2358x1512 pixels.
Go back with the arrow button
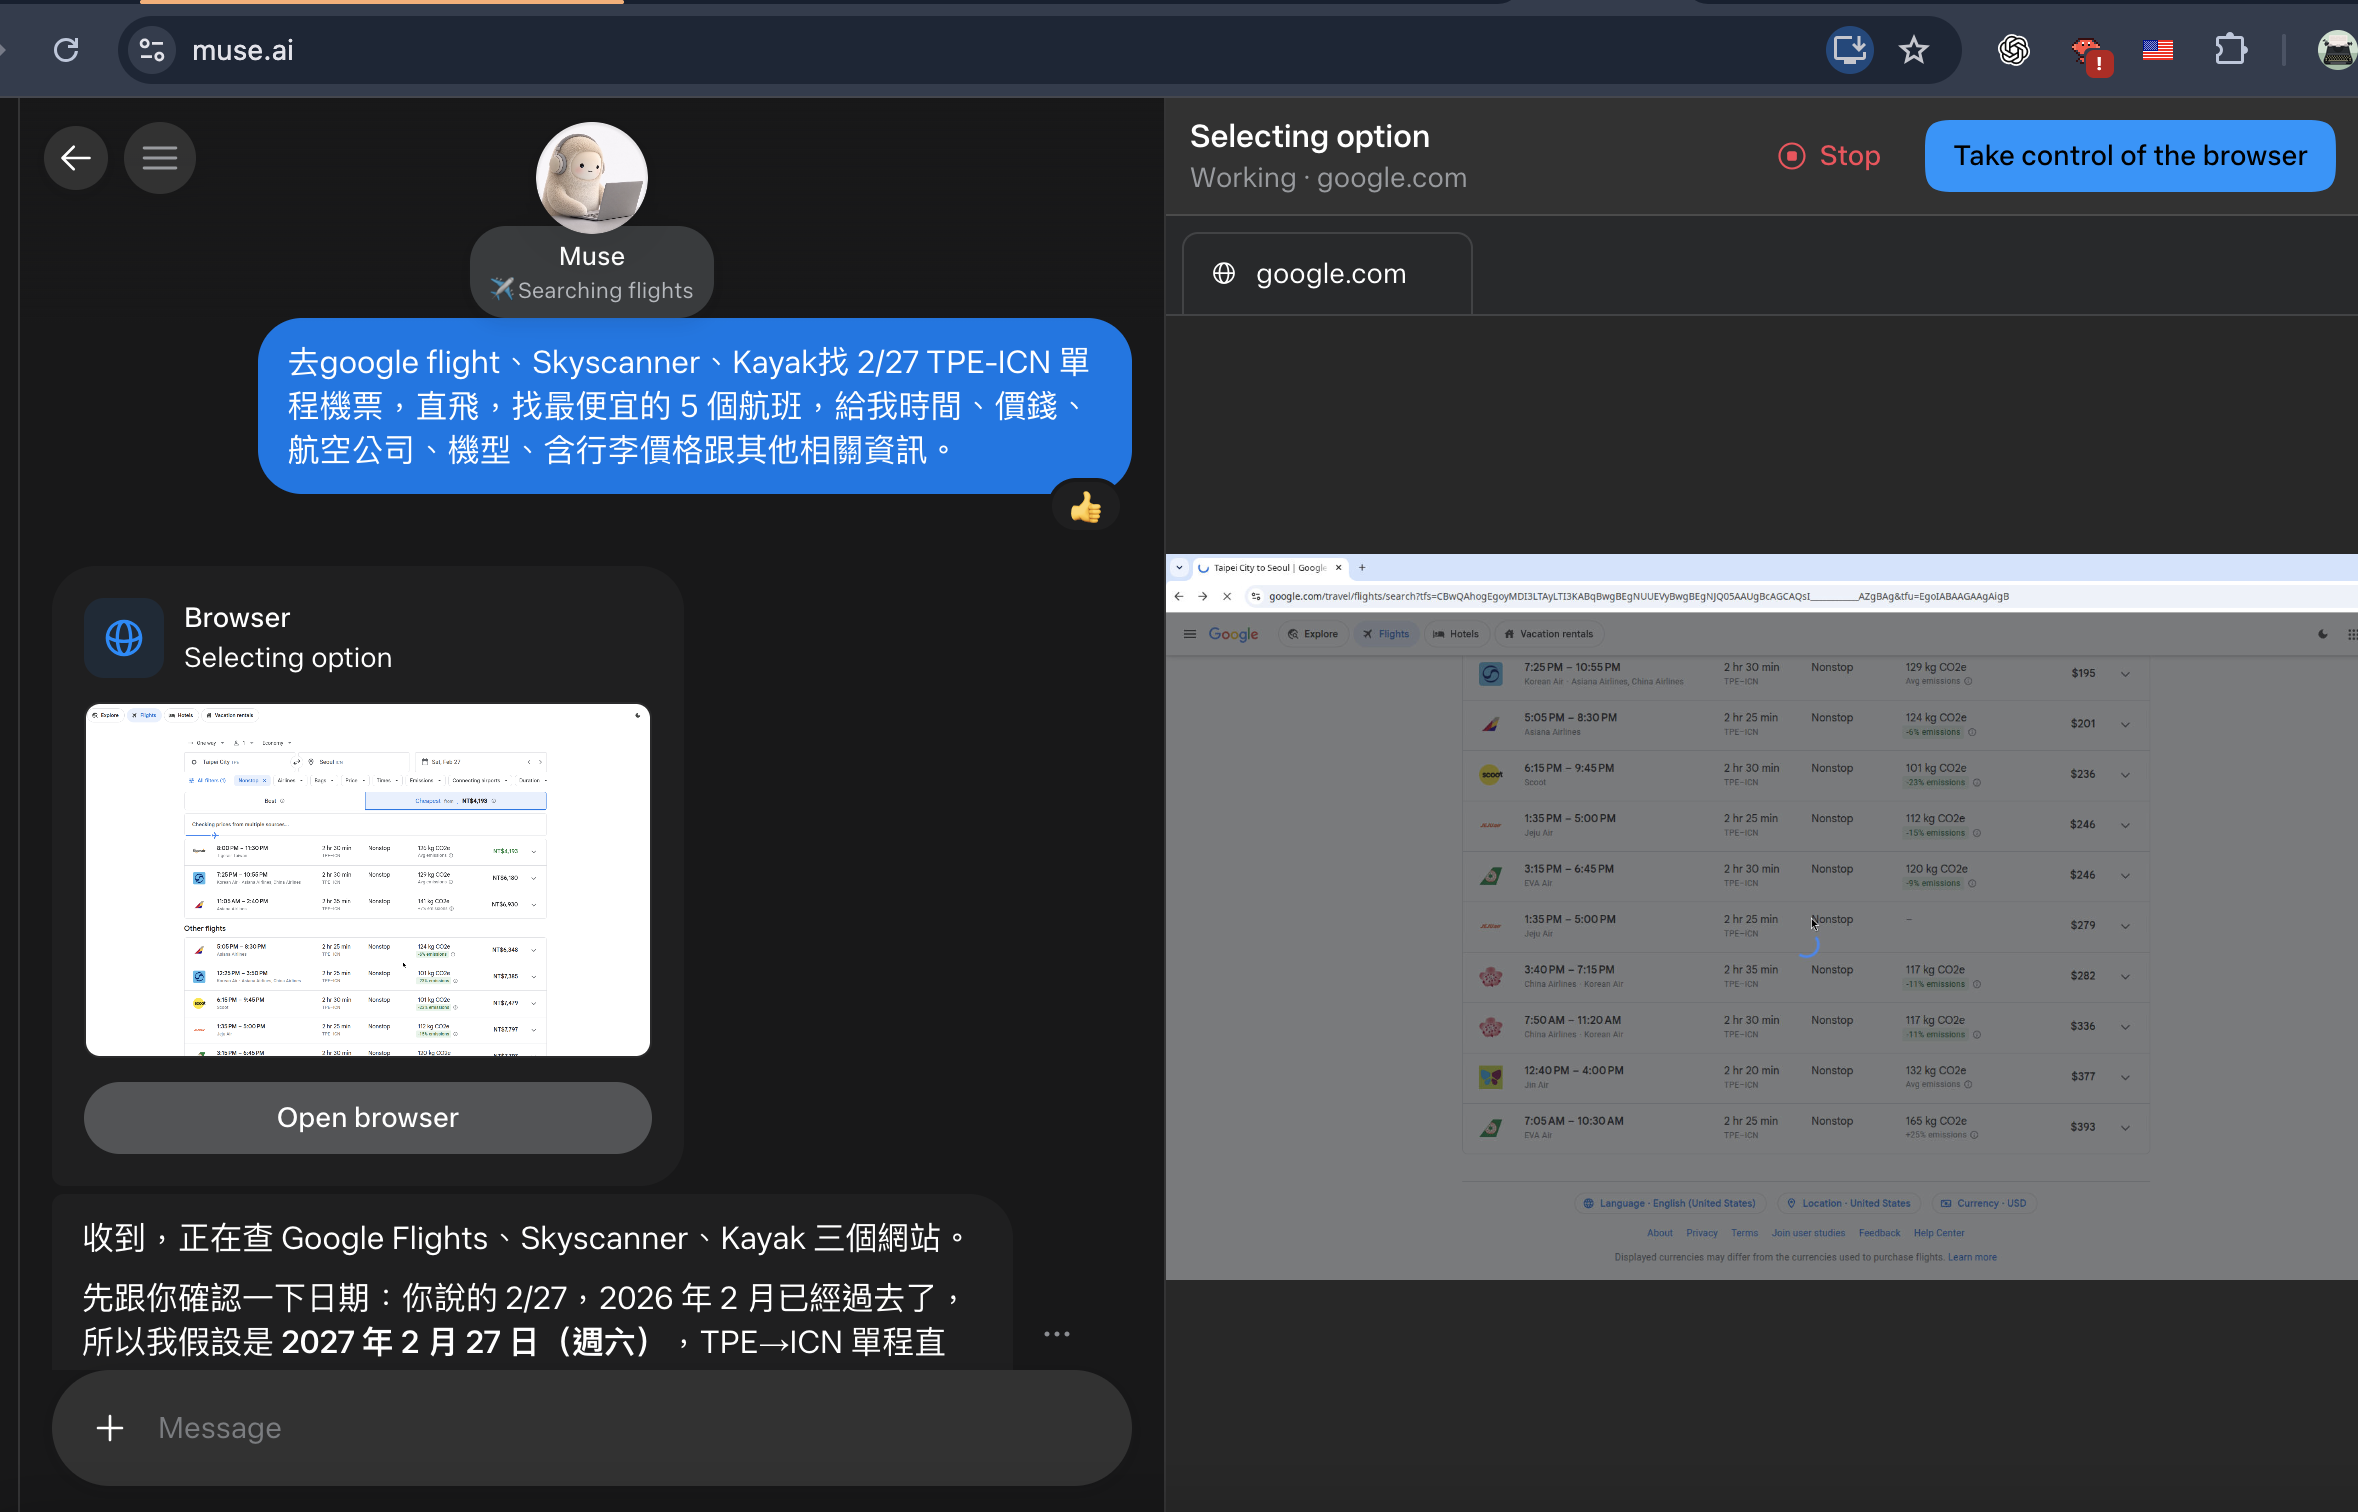pos(76,158)
